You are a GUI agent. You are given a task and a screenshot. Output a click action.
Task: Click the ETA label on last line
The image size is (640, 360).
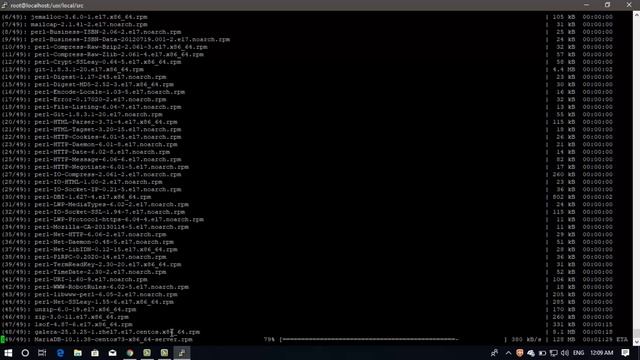click(622, 339)
